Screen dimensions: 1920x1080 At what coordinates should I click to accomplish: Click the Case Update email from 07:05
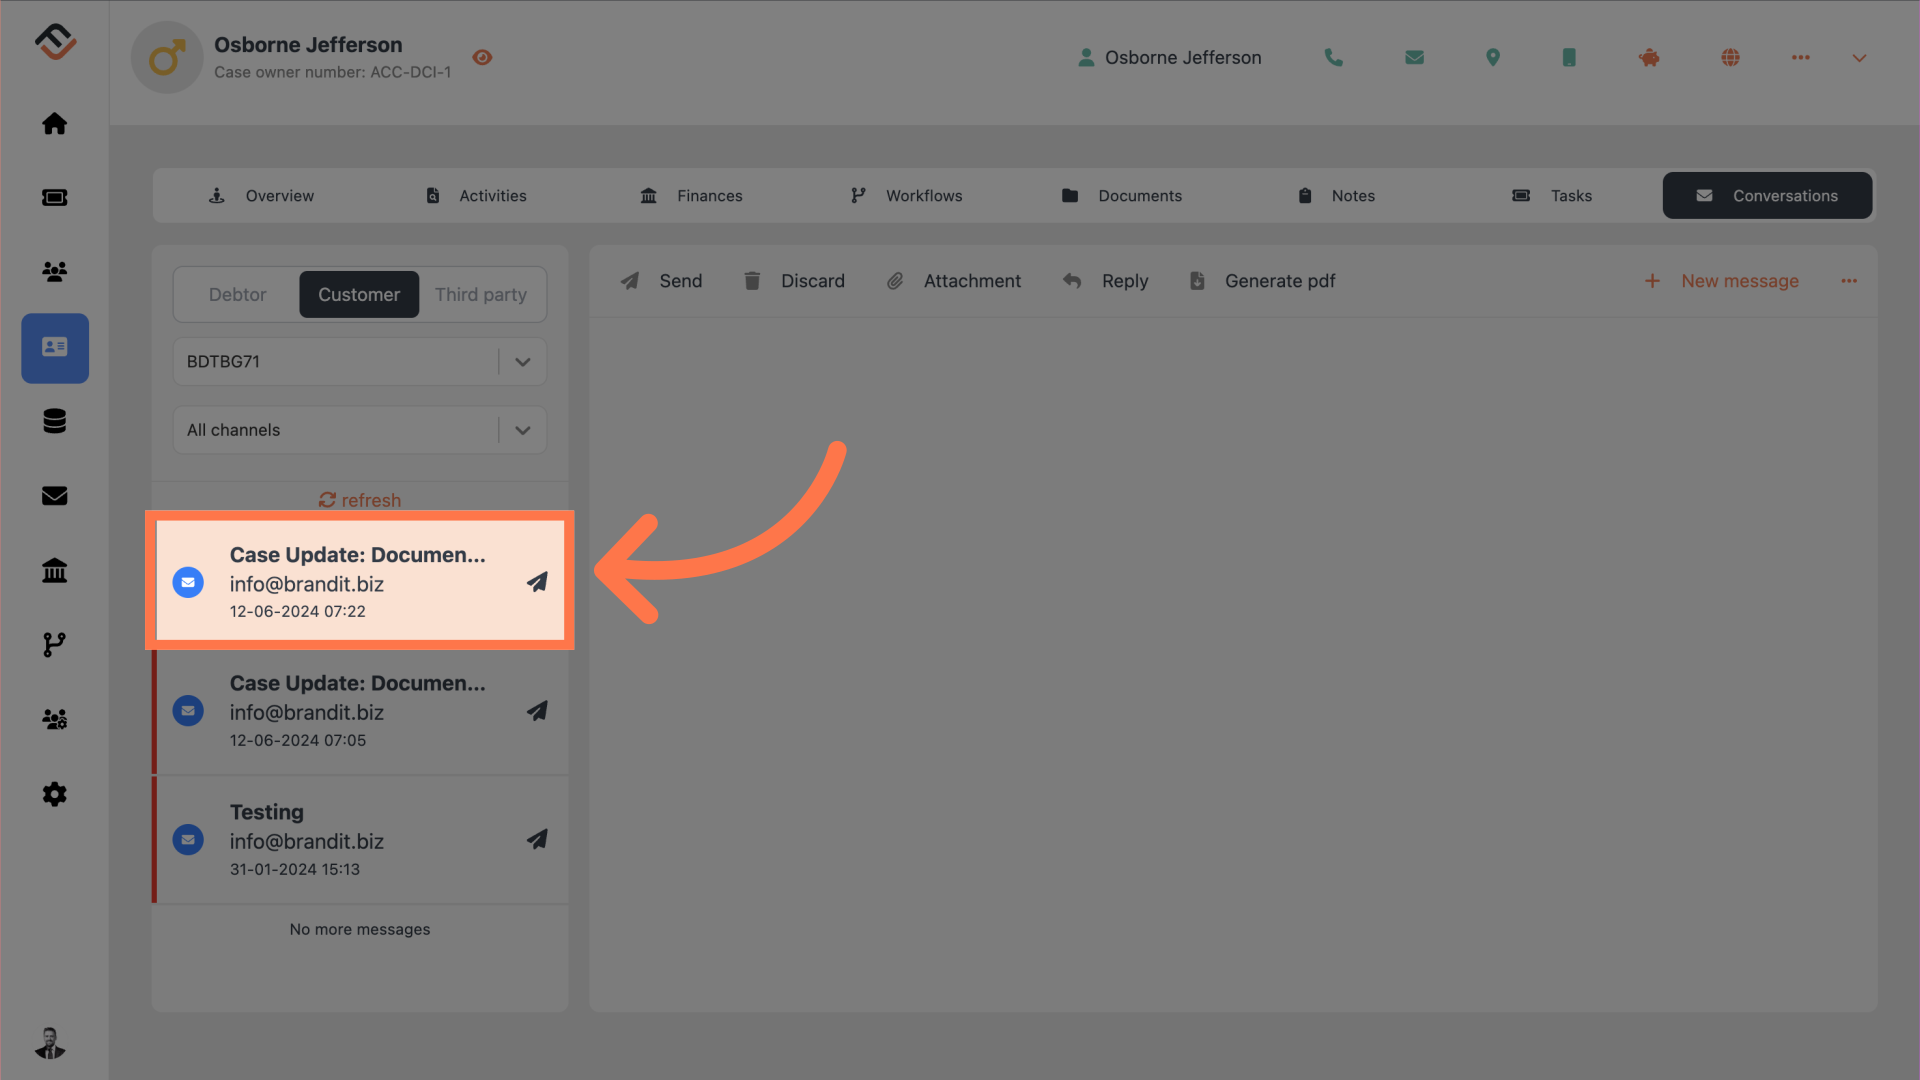tap(360, 709)
